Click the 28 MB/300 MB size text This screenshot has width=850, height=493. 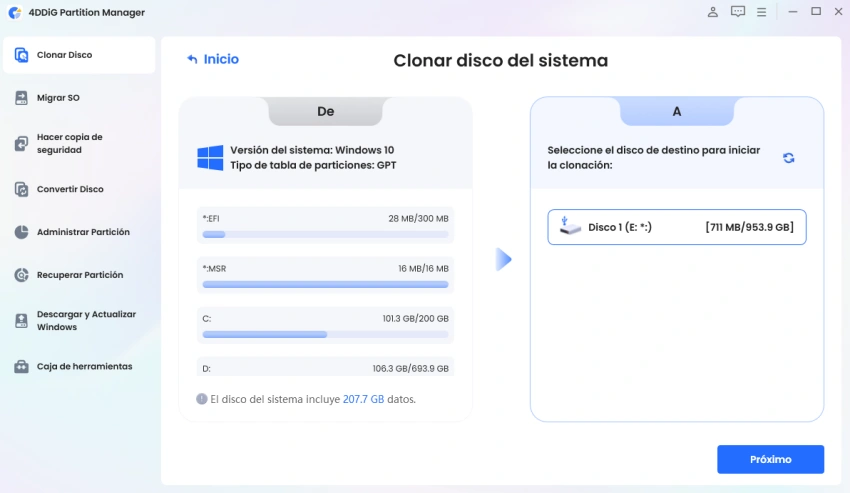coord(418,219)
